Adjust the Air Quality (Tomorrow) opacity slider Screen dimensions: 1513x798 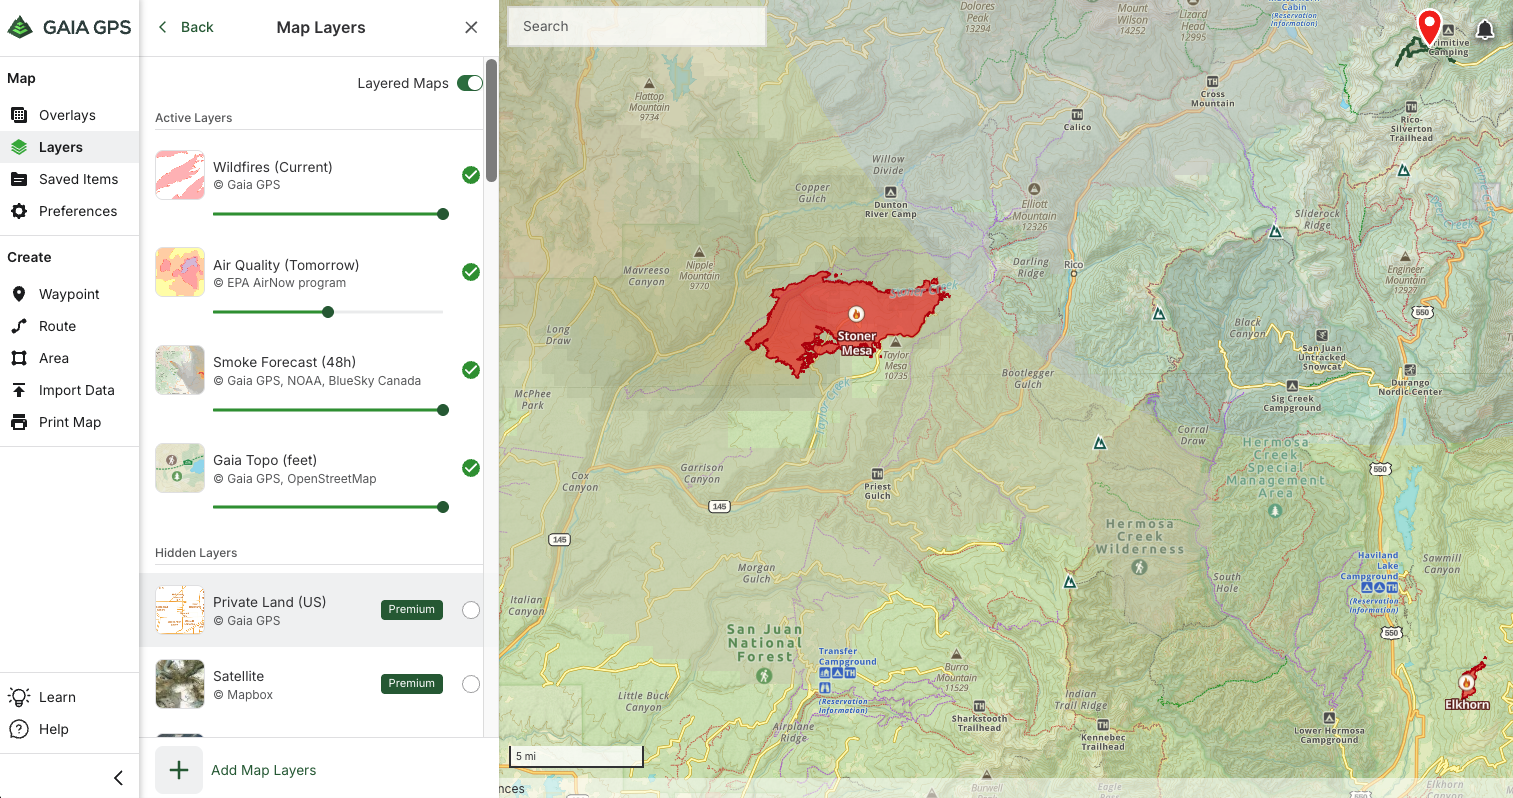click(328, 312)
